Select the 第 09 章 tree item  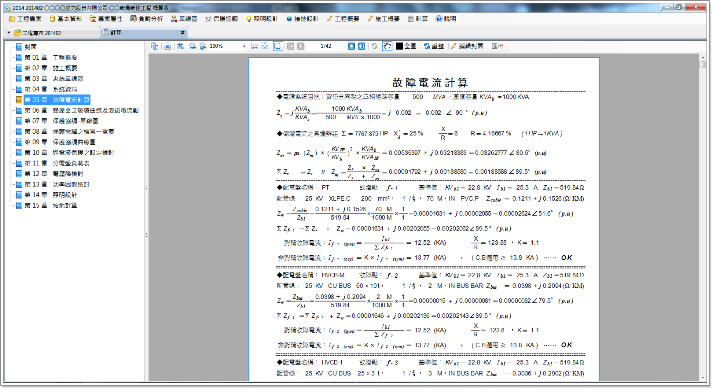pyautogui.click(x=60, y=142)
